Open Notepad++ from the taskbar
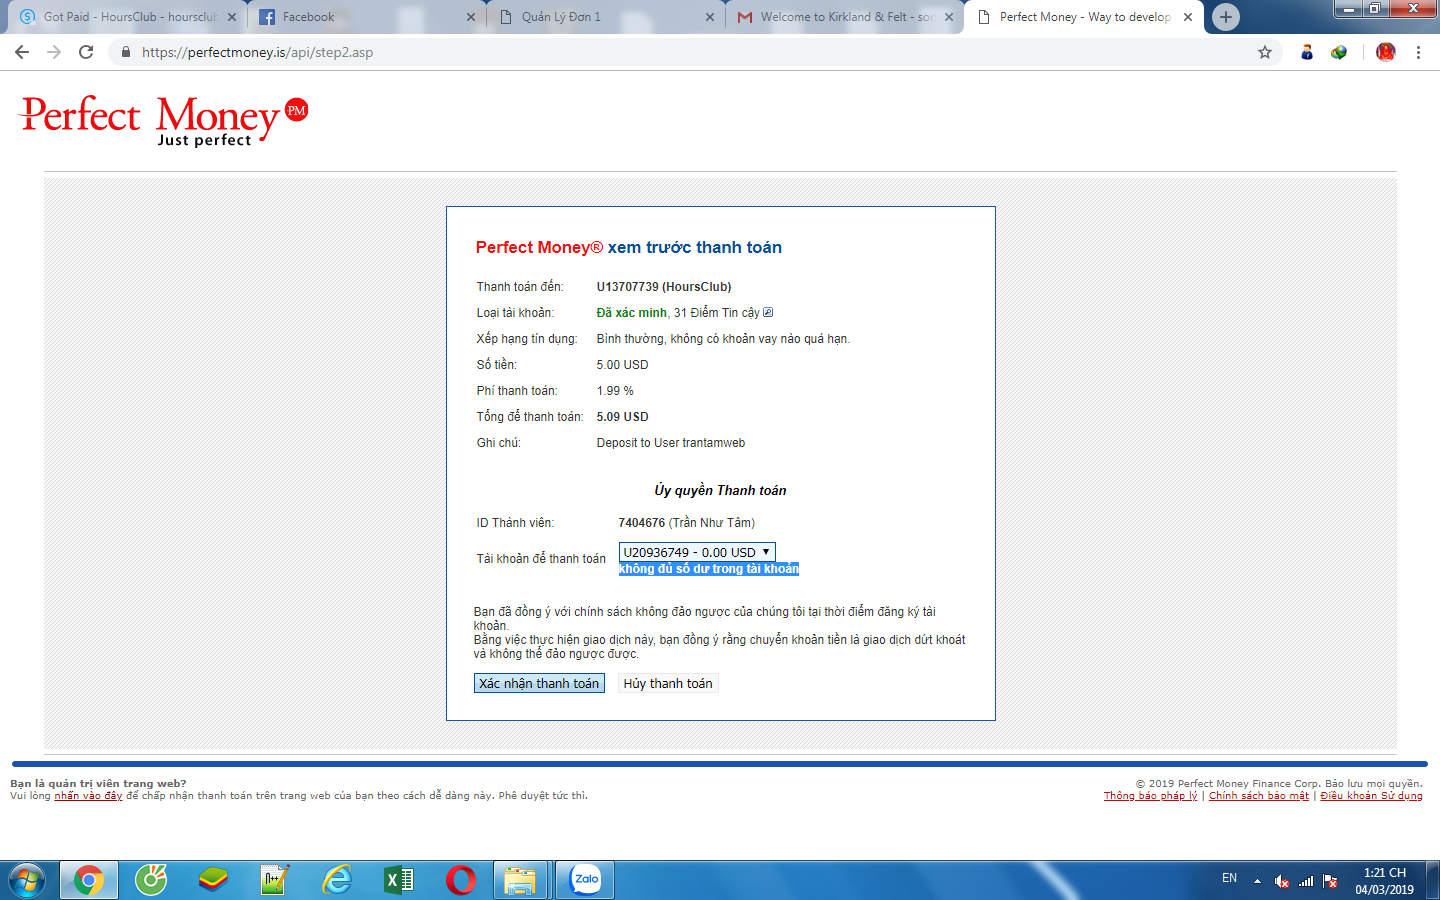 (x=274, y=880)
